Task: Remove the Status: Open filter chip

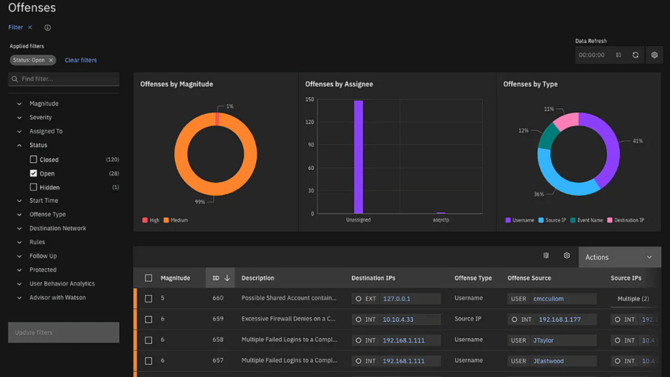Action: click(x=51, y=60)
